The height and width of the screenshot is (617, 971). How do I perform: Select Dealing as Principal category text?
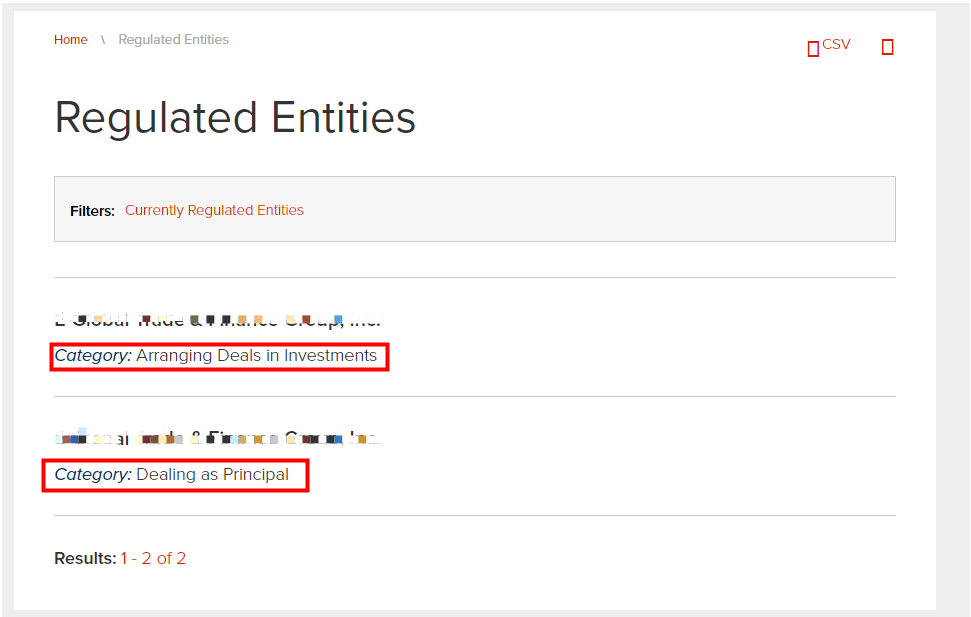tap(213, 475)
